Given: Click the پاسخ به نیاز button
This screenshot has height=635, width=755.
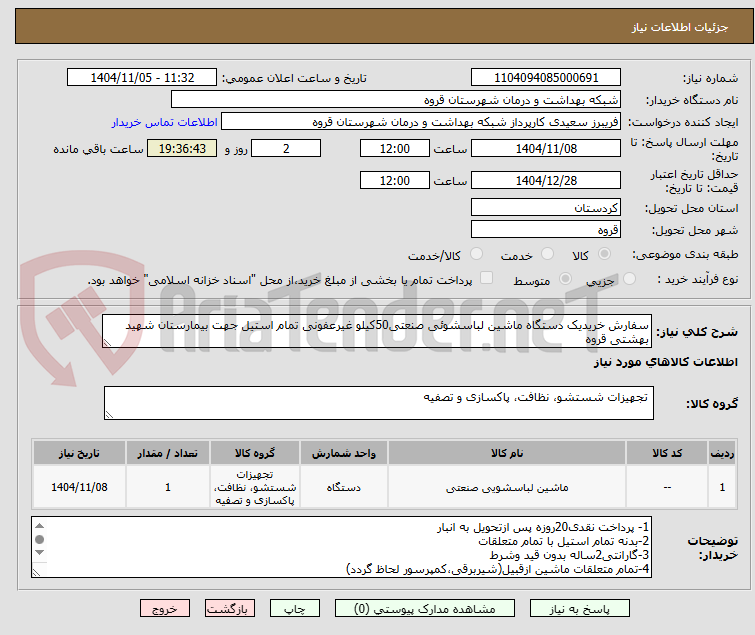Looking at the screenshot, I should click(x=579, y=609).
